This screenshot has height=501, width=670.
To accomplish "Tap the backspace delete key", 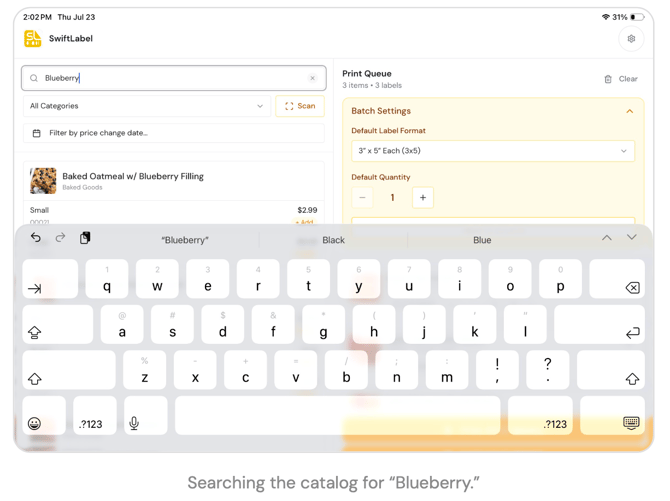I will tap(617, 279).
